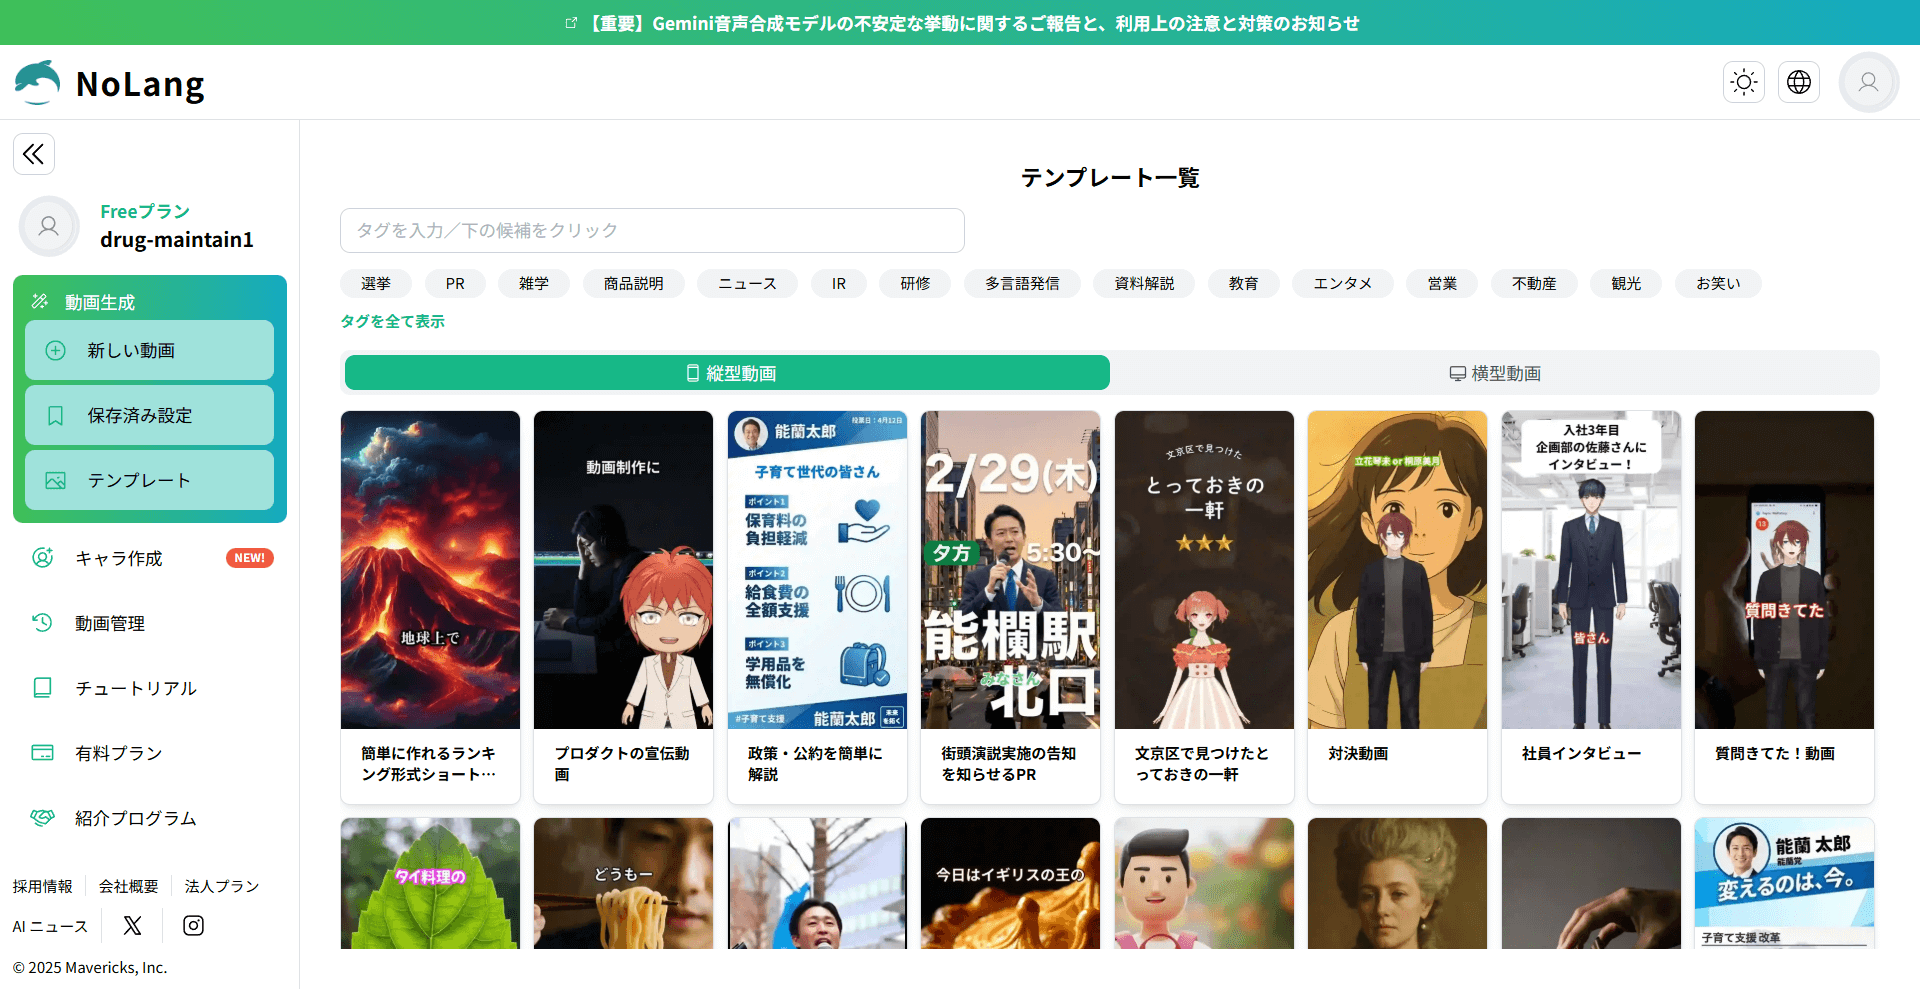The height and width of the screenshot is (989, 1920).
Task: Open 有料プラン in sidebar
Action: [119, 753]
